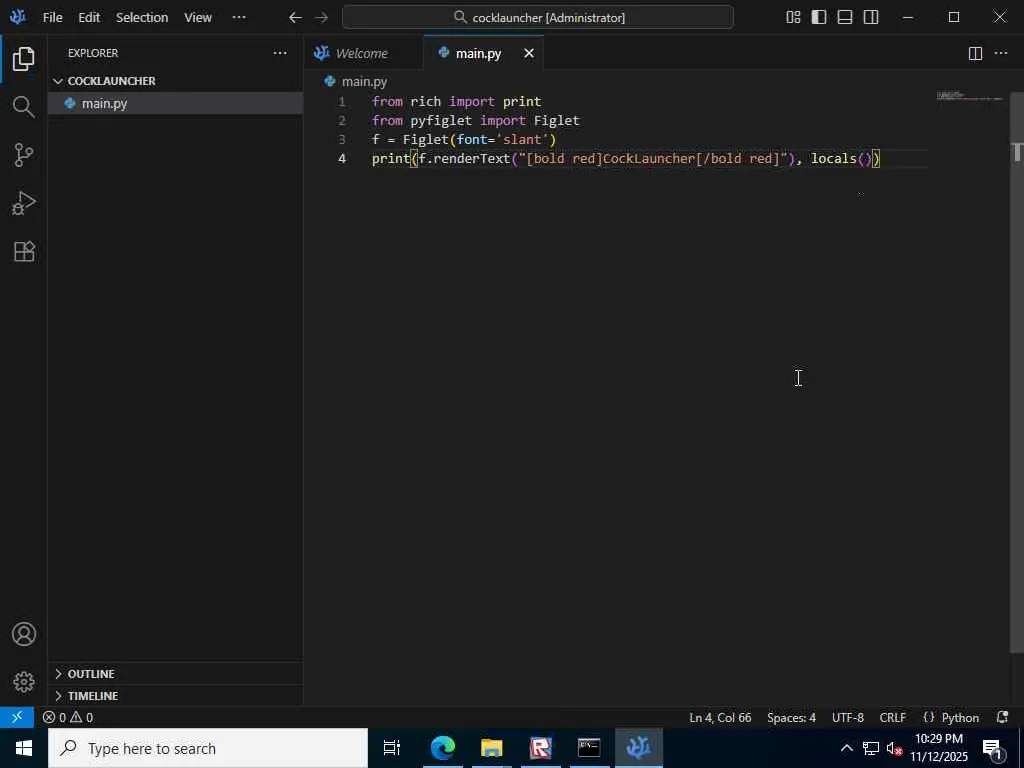Toggle the primary side bar visibility
1024x768 pixels.
coord(819,17)
